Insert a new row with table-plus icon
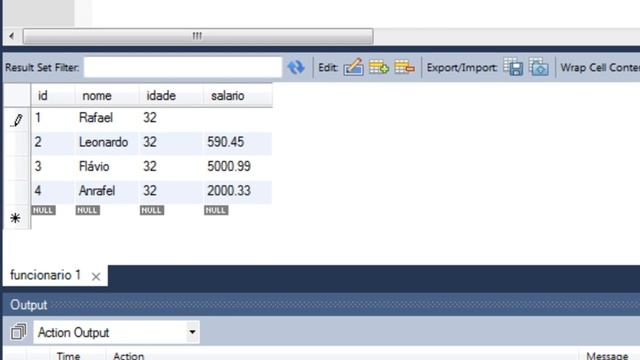Screen dimensions: 640x360 [379, 67]
